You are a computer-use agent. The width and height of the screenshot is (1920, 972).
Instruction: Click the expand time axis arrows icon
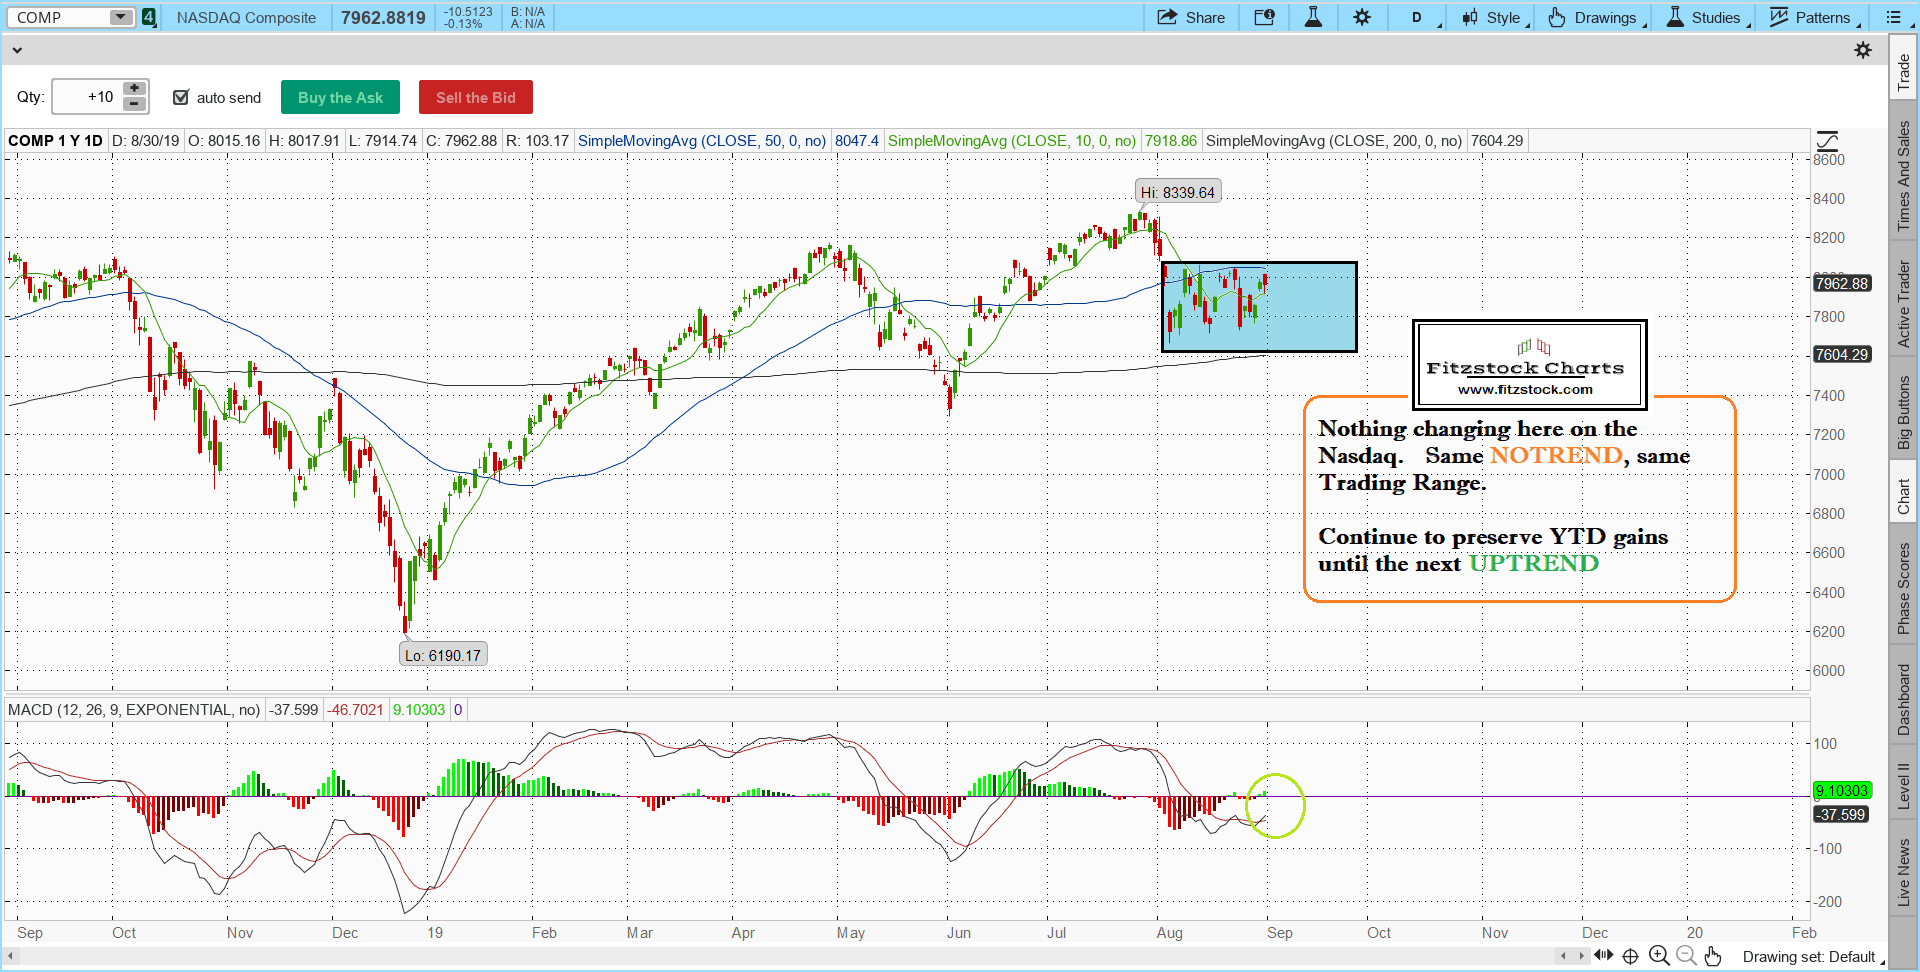coord(1603,955)
